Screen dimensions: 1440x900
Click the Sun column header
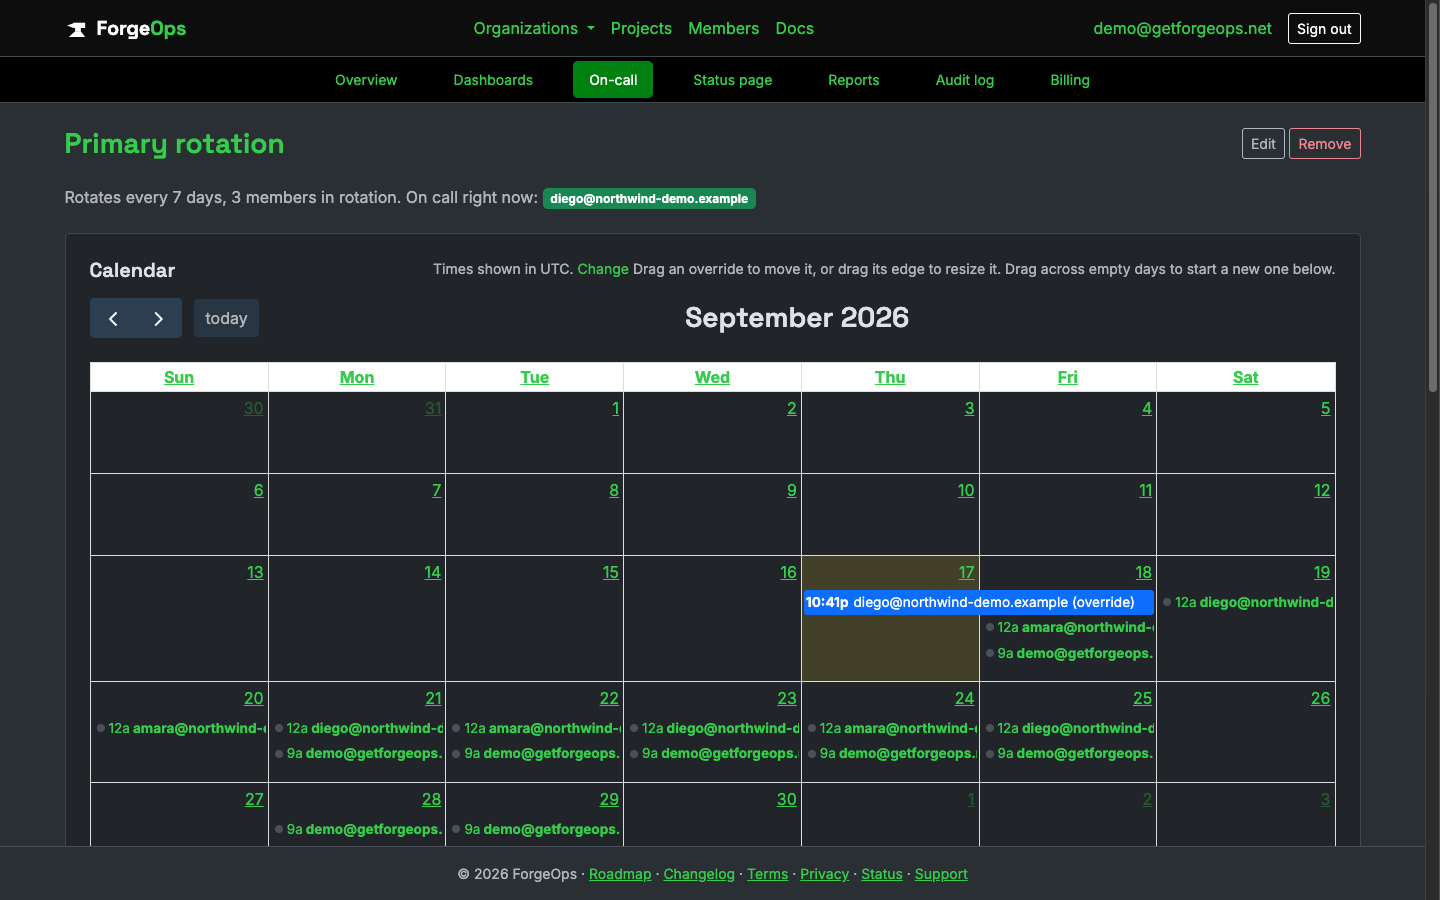click(179, 377)
